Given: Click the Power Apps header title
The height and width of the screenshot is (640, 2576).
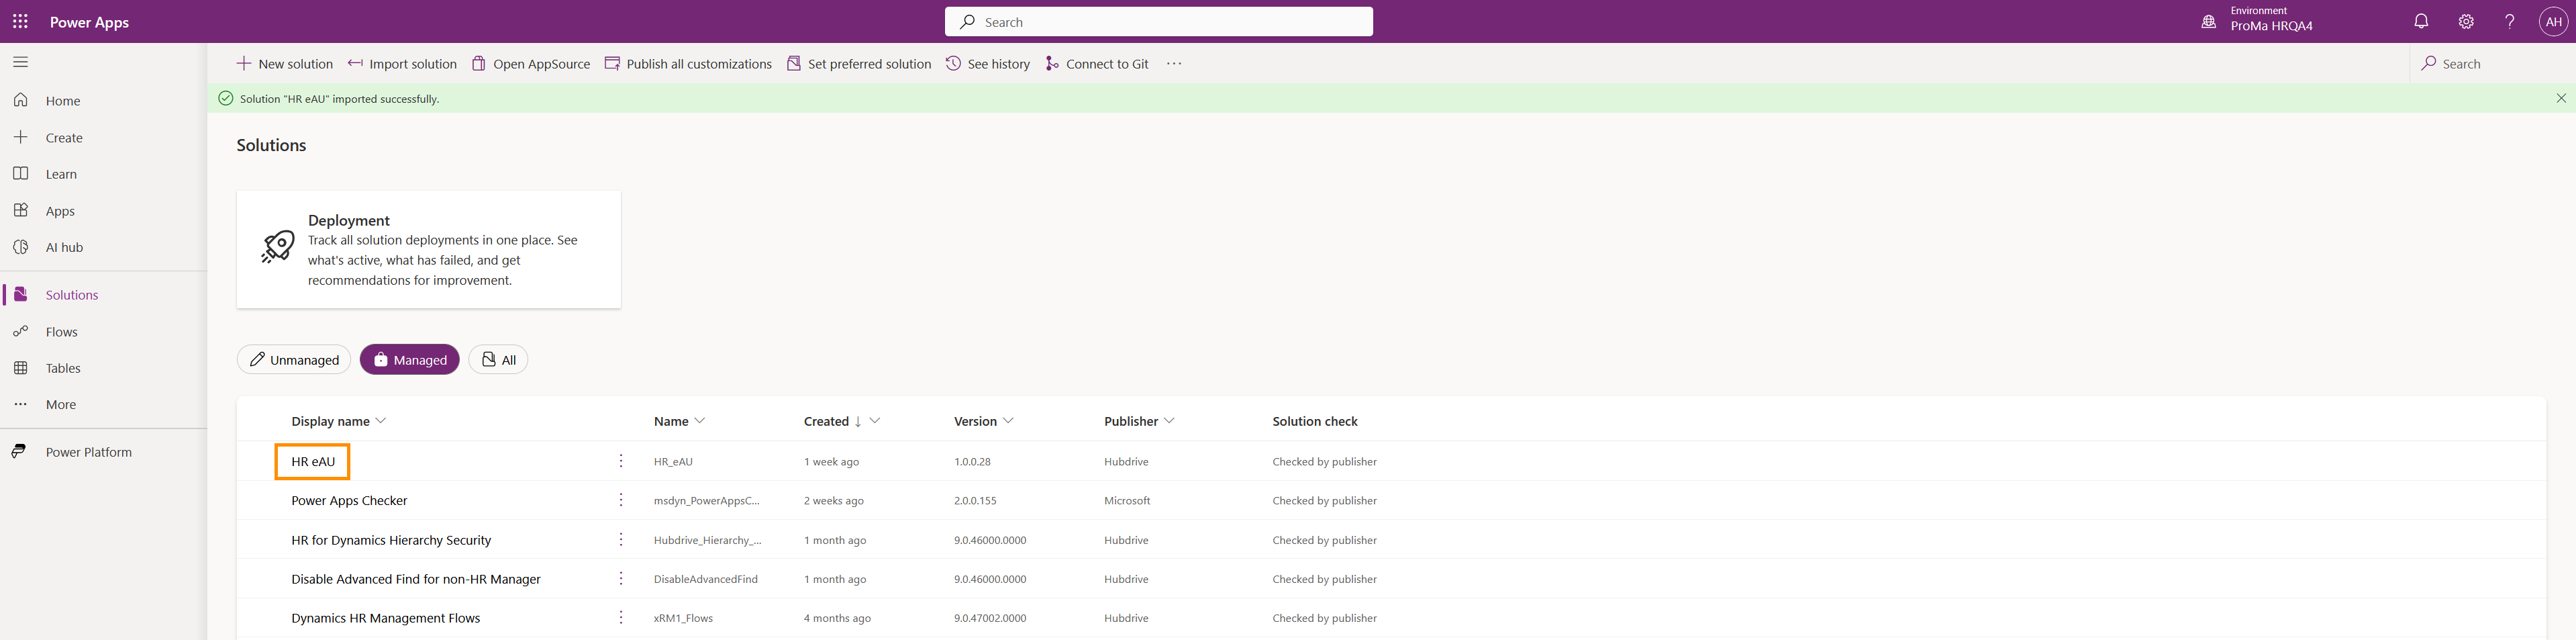Looking at the screenshot, I should (89, 22).
